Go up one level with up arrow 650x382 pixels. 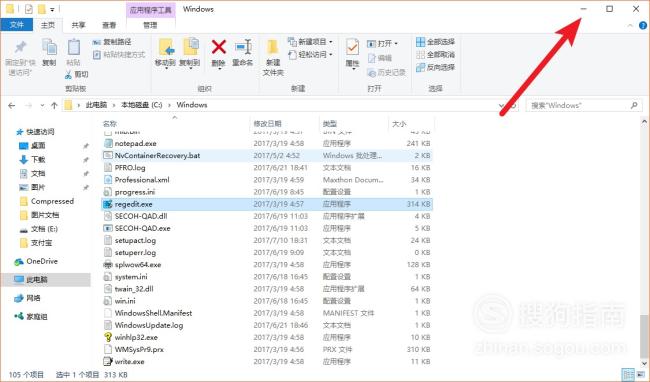click(x=54, y=106)
